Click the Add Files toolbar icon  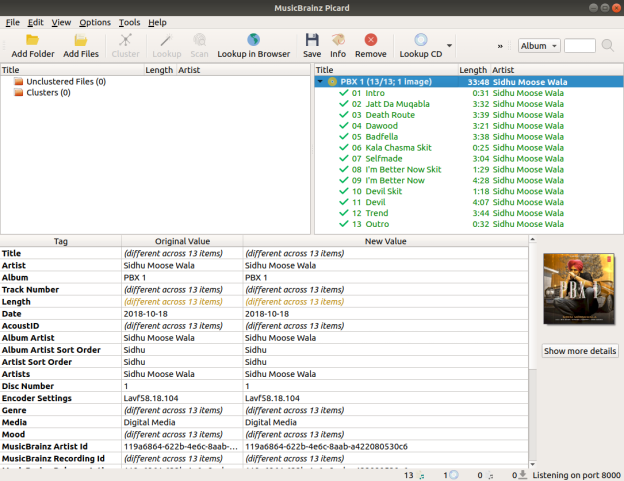point(81,40)
